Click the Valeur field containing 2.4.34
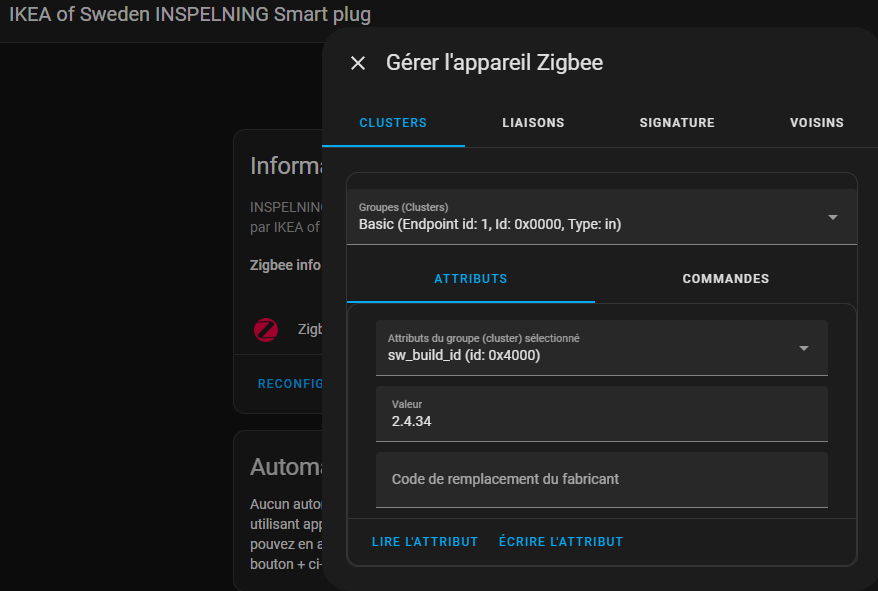This screenshot has width=878, height=591. [x=602, y=414]
